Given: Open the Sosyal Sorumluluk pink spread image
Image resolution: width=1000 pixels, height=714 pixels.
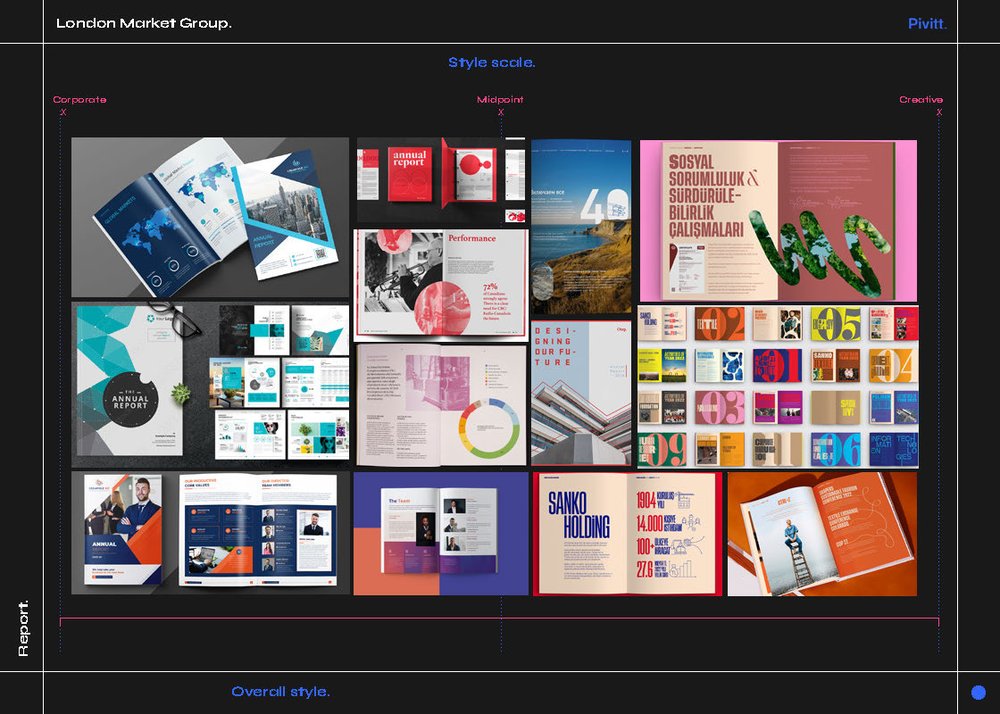Looking at the screenshot, I should click(x=778, y=221).
